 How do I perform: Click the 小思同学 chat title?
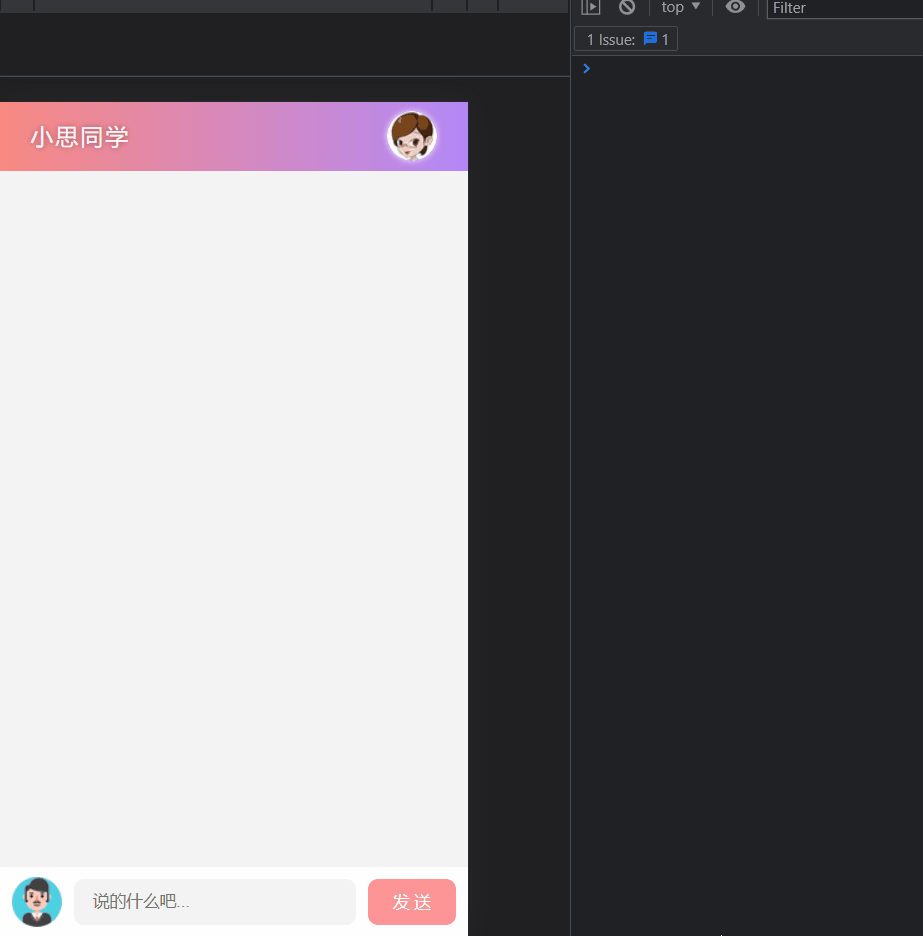[x=79, y=137]
